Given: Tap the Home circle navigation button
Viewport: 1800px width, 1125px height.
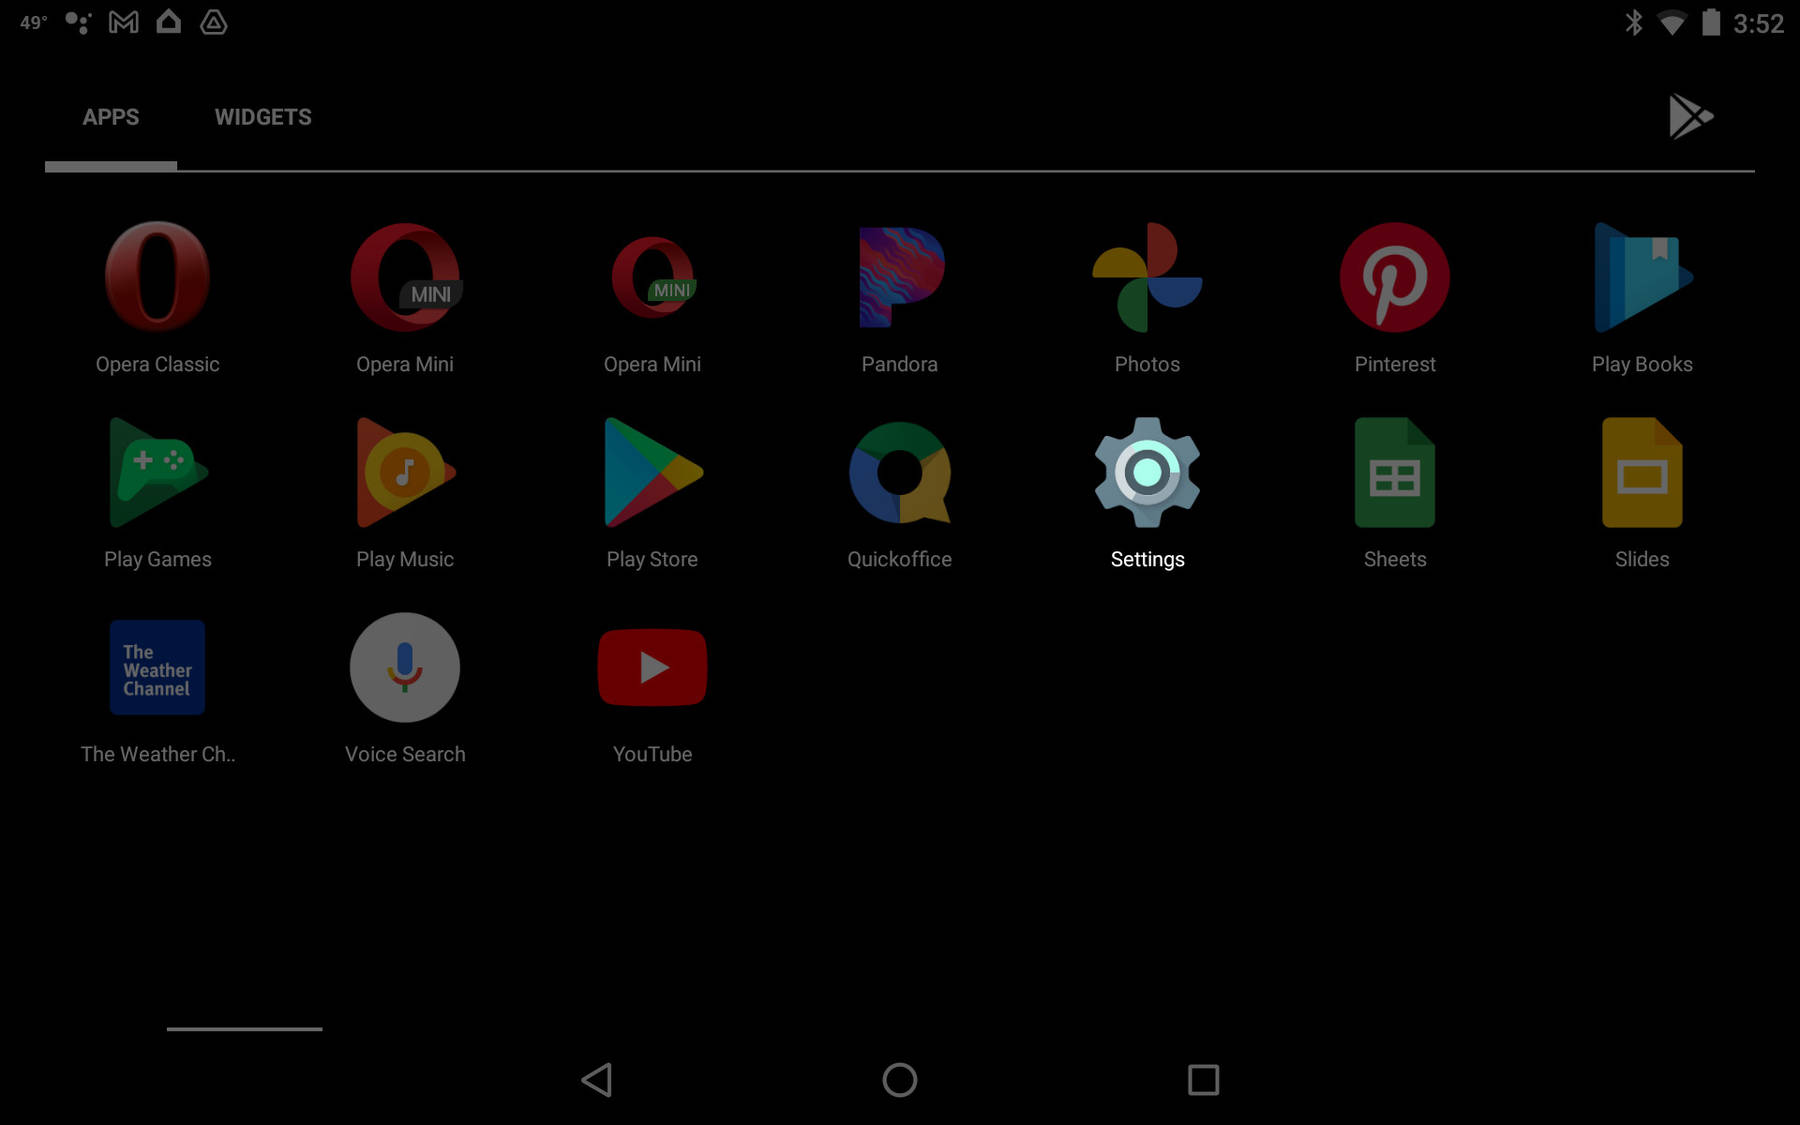Looking at the screenshot, I should (900, 1080).
